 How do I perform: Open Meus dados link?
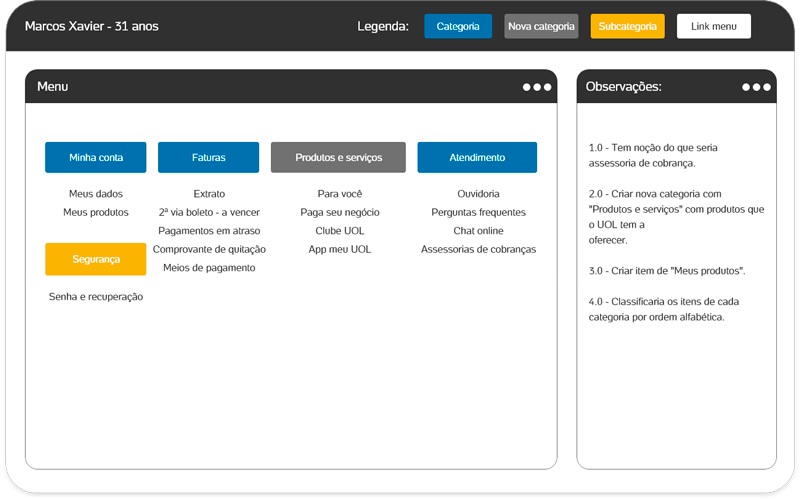pyautogui.click(x=96, y=194)
